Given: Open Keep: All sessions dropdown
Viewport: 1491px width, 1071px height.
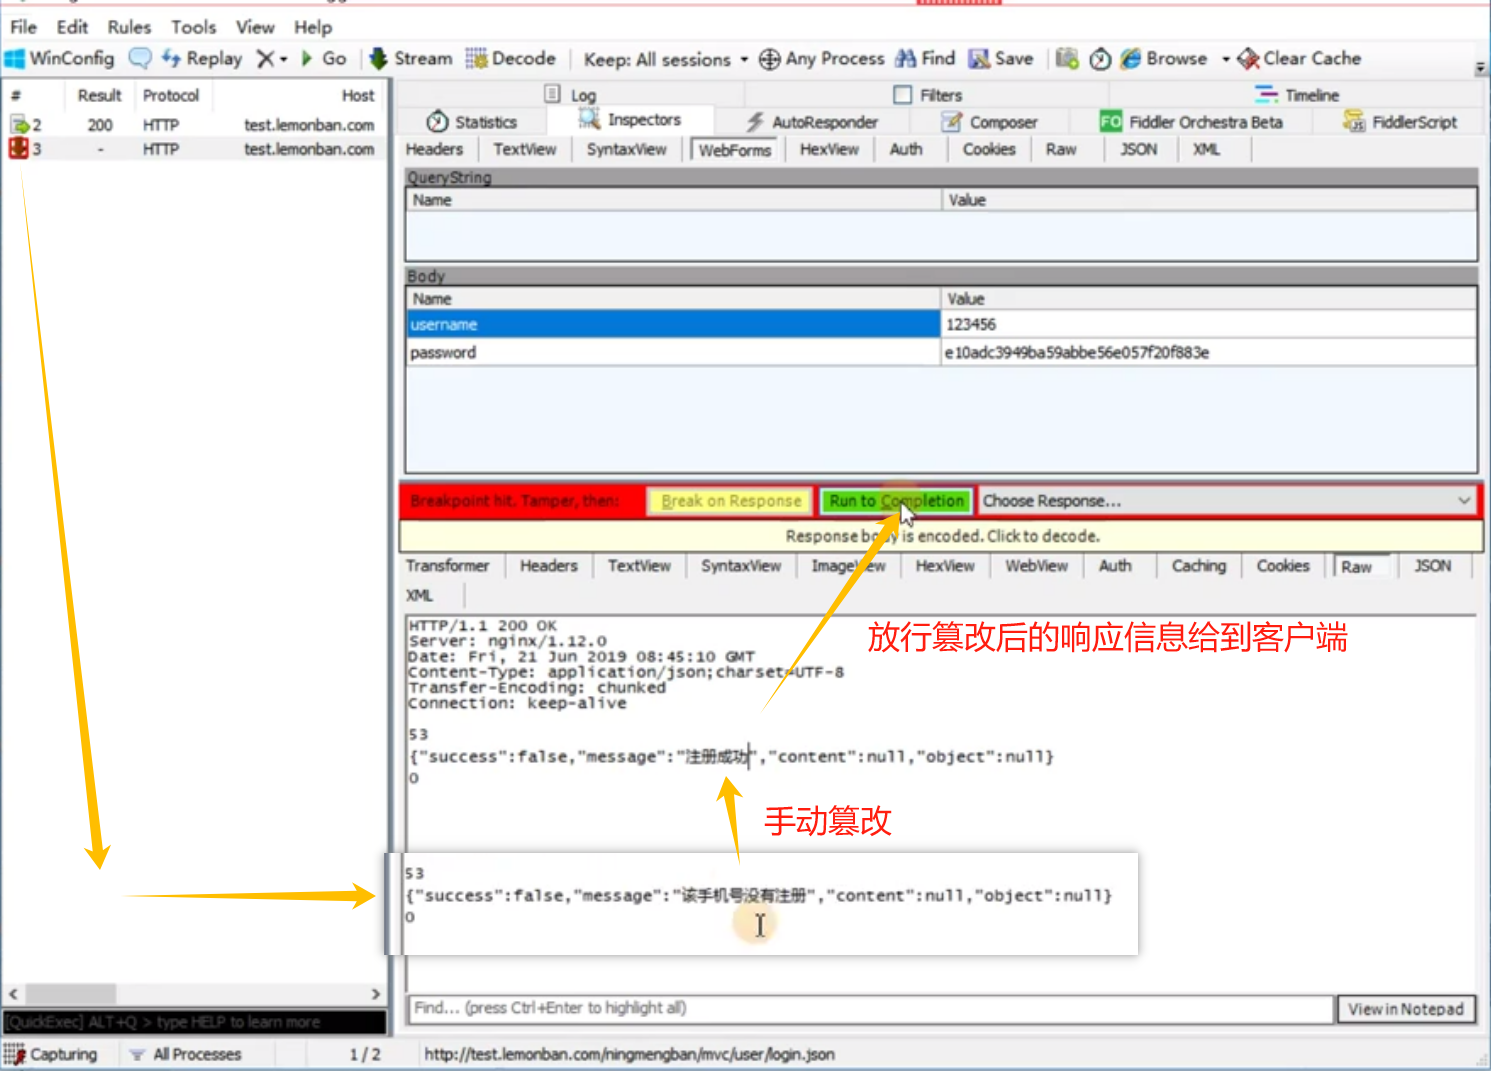Looking at the screenshot, I should tap(666, 60).
